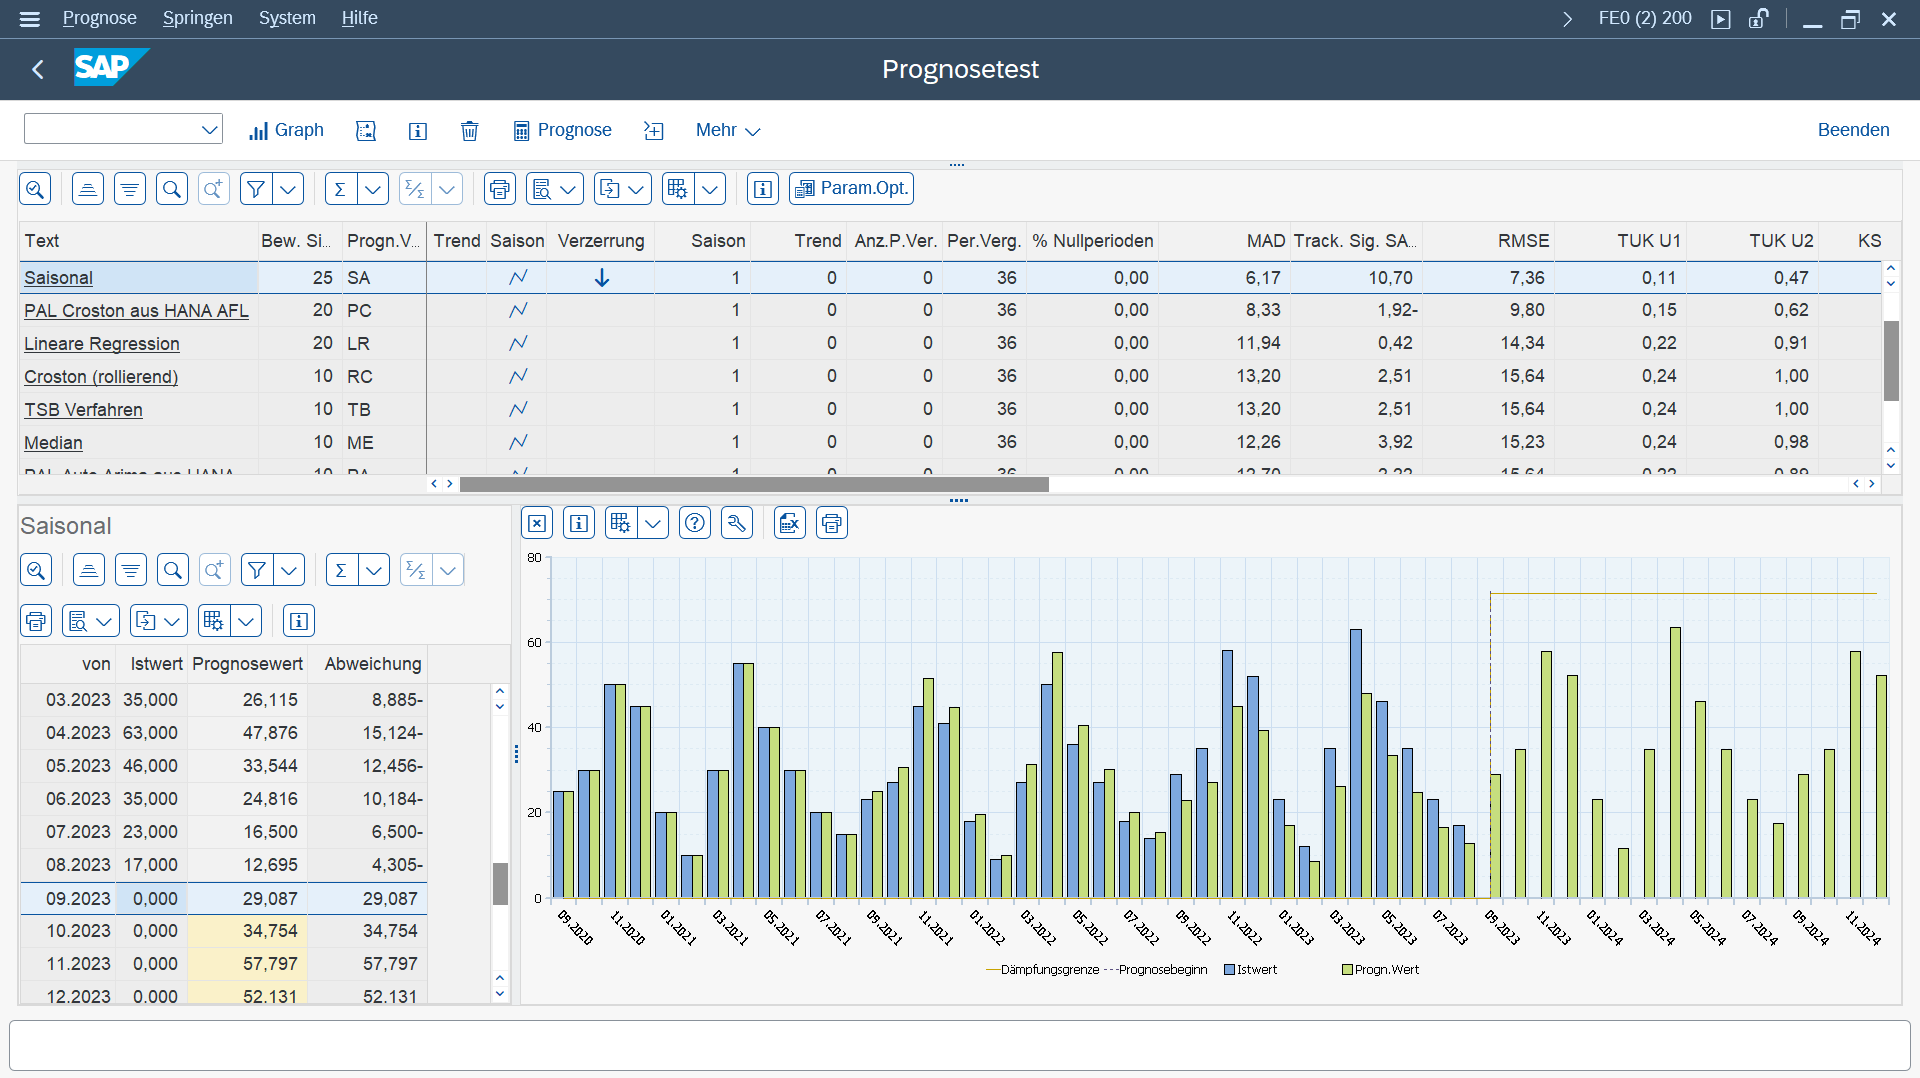Image resolution: width=1920 pixels, height=1078 pixels.
Task: Open the Saisonal link in the table
Action: pyautogui.click(x=58, y=278)
